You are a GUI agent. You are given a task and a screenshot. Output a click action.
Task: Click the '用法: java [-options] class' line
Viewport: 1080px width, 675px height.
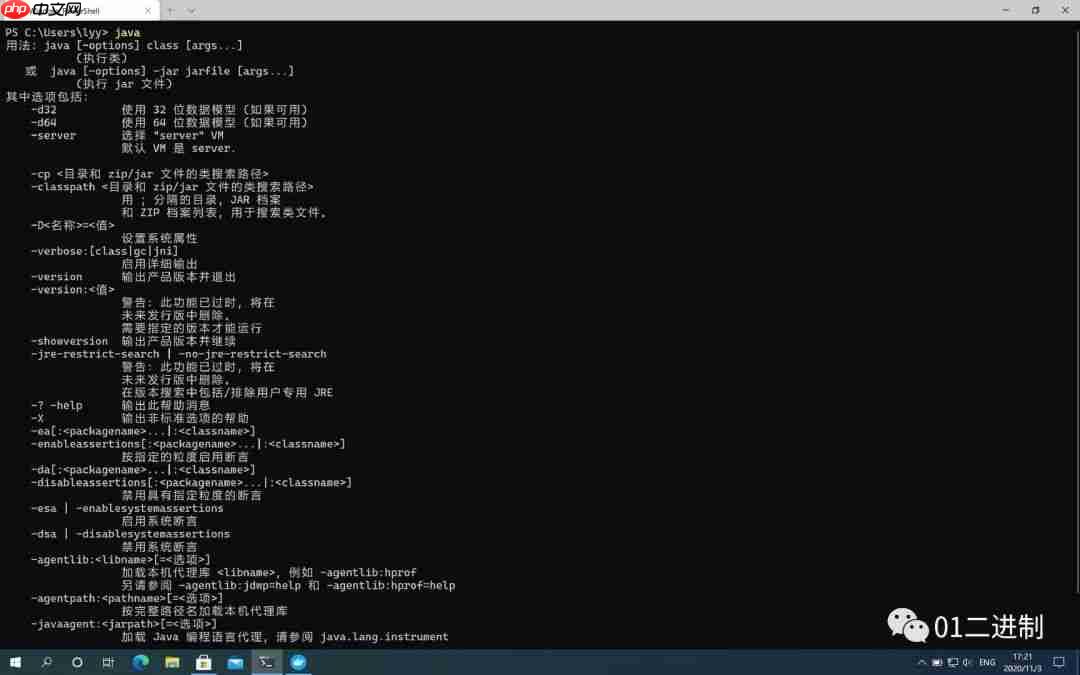(x=124, y=45)
